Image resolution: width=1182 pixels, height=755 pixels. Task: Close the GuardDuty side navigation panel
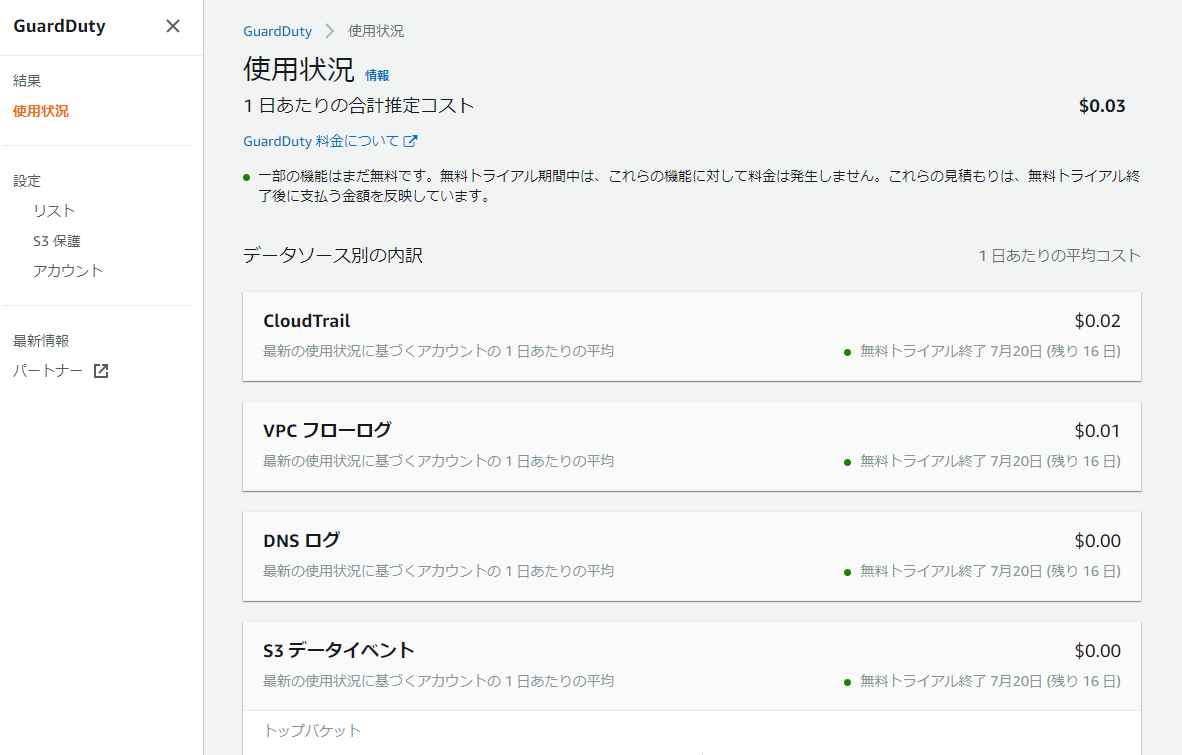coord(173,26)
